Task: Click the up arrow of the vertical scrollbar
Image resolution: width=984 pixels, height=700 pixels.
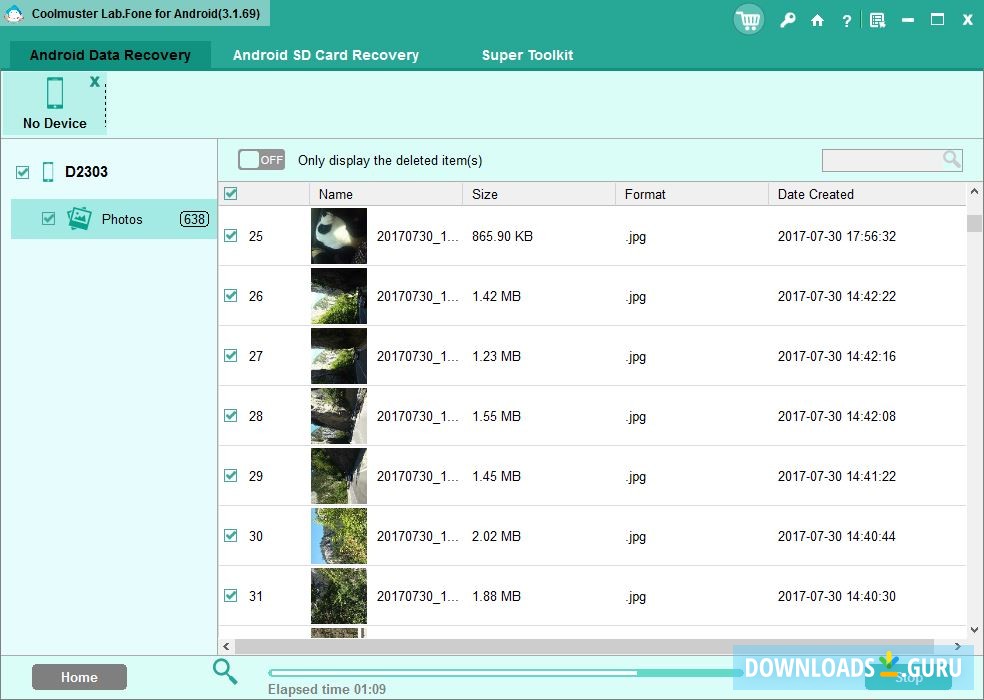Action: pos(975,191)
